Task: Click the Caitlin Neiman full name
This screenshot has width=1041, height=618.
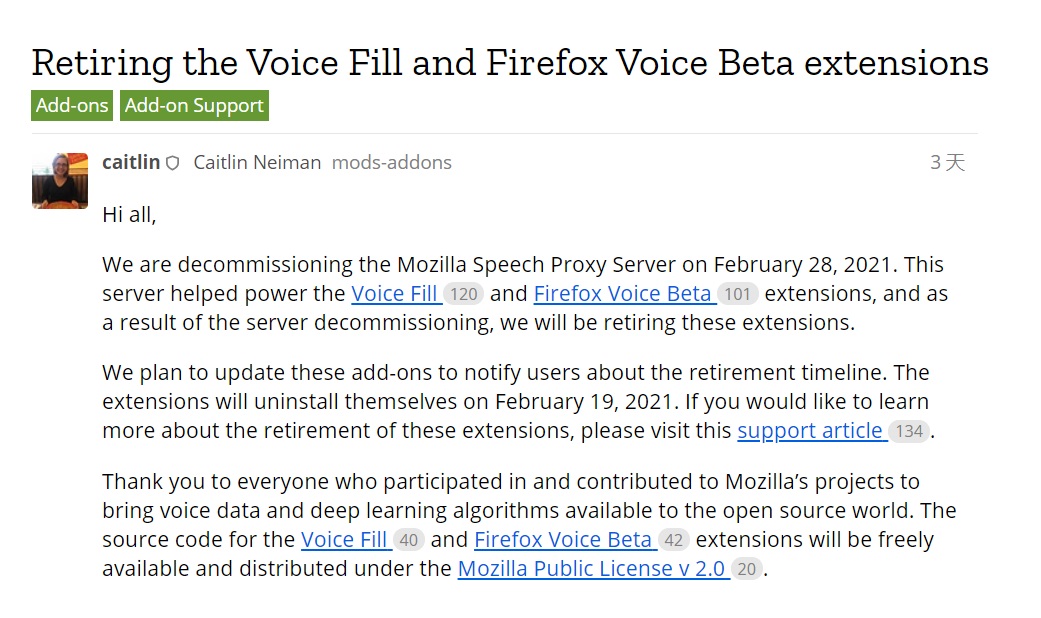Action: [x=257, y=163]
